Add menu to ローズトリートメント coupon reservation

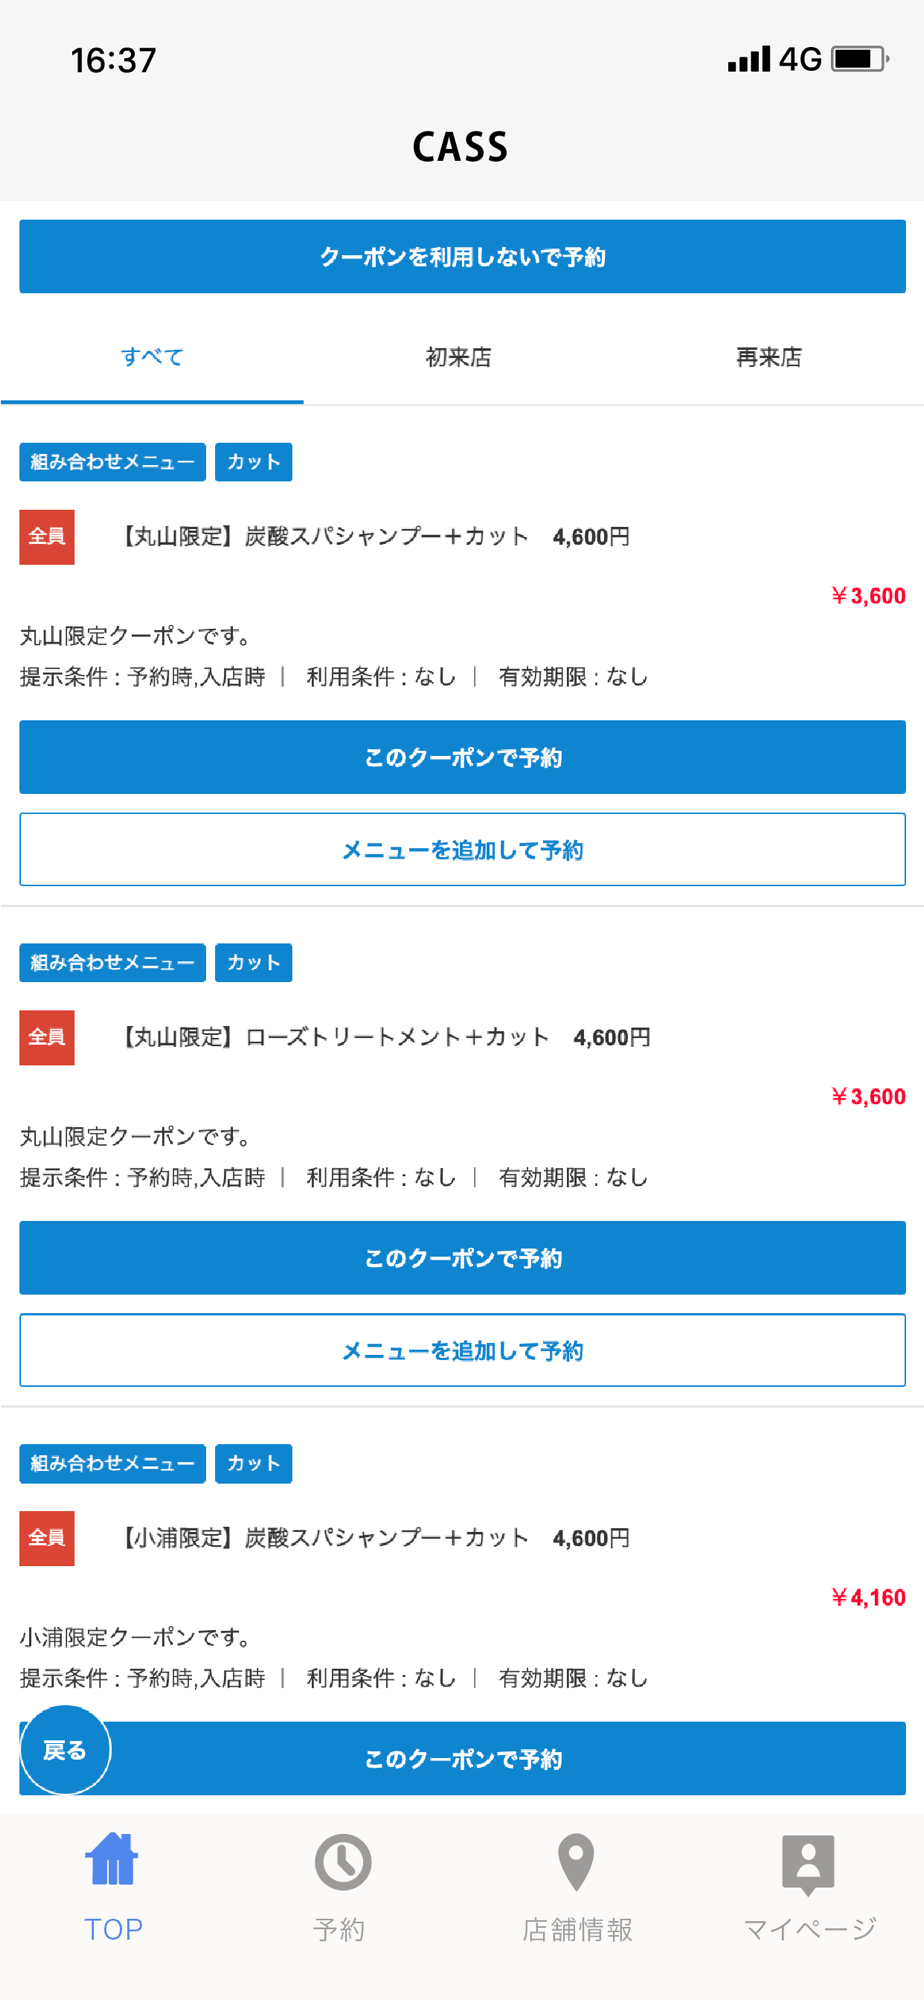462,1350
